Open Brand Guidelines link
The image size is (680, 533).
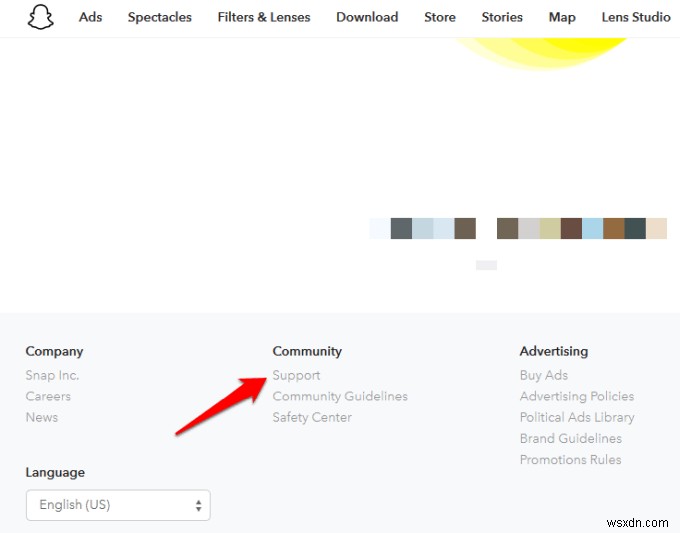click(571, 438)
